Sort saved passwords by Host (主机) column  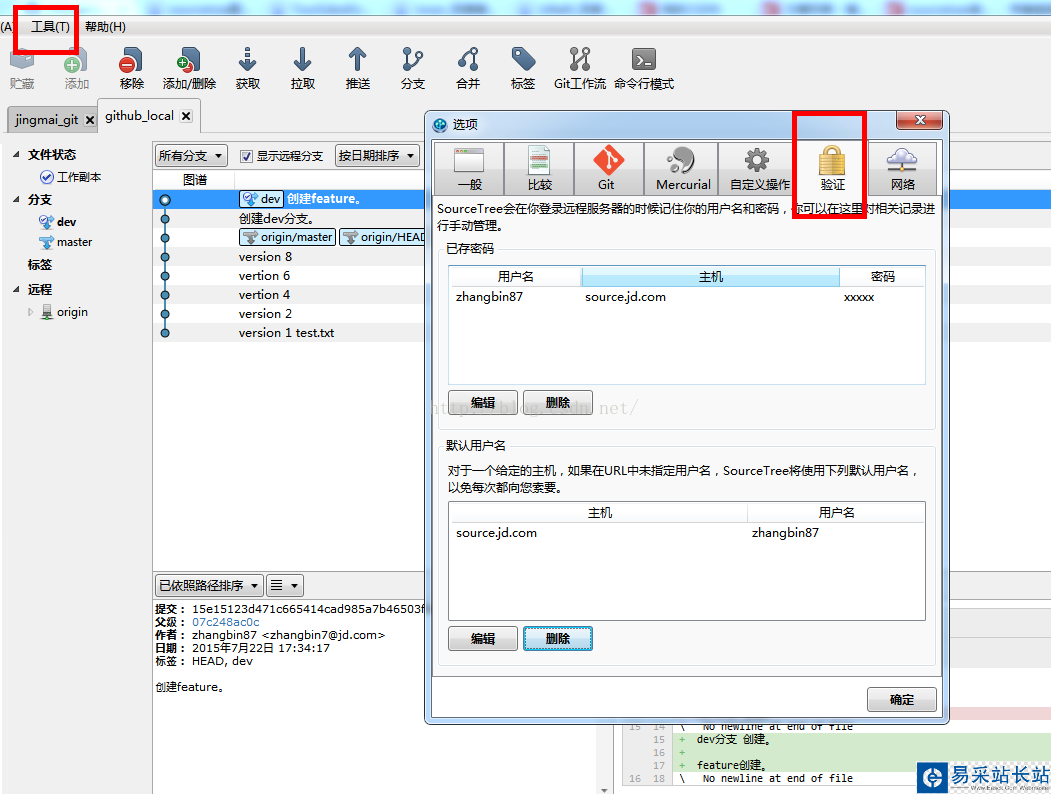pos(710,277)
